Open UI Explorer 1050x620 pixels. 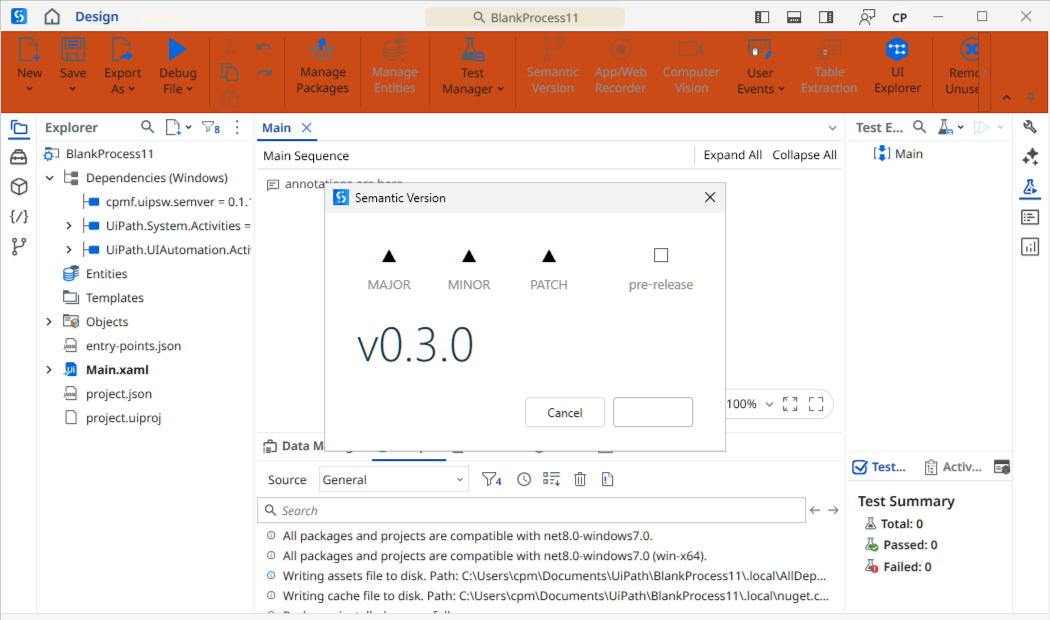[x=897, y=66]
